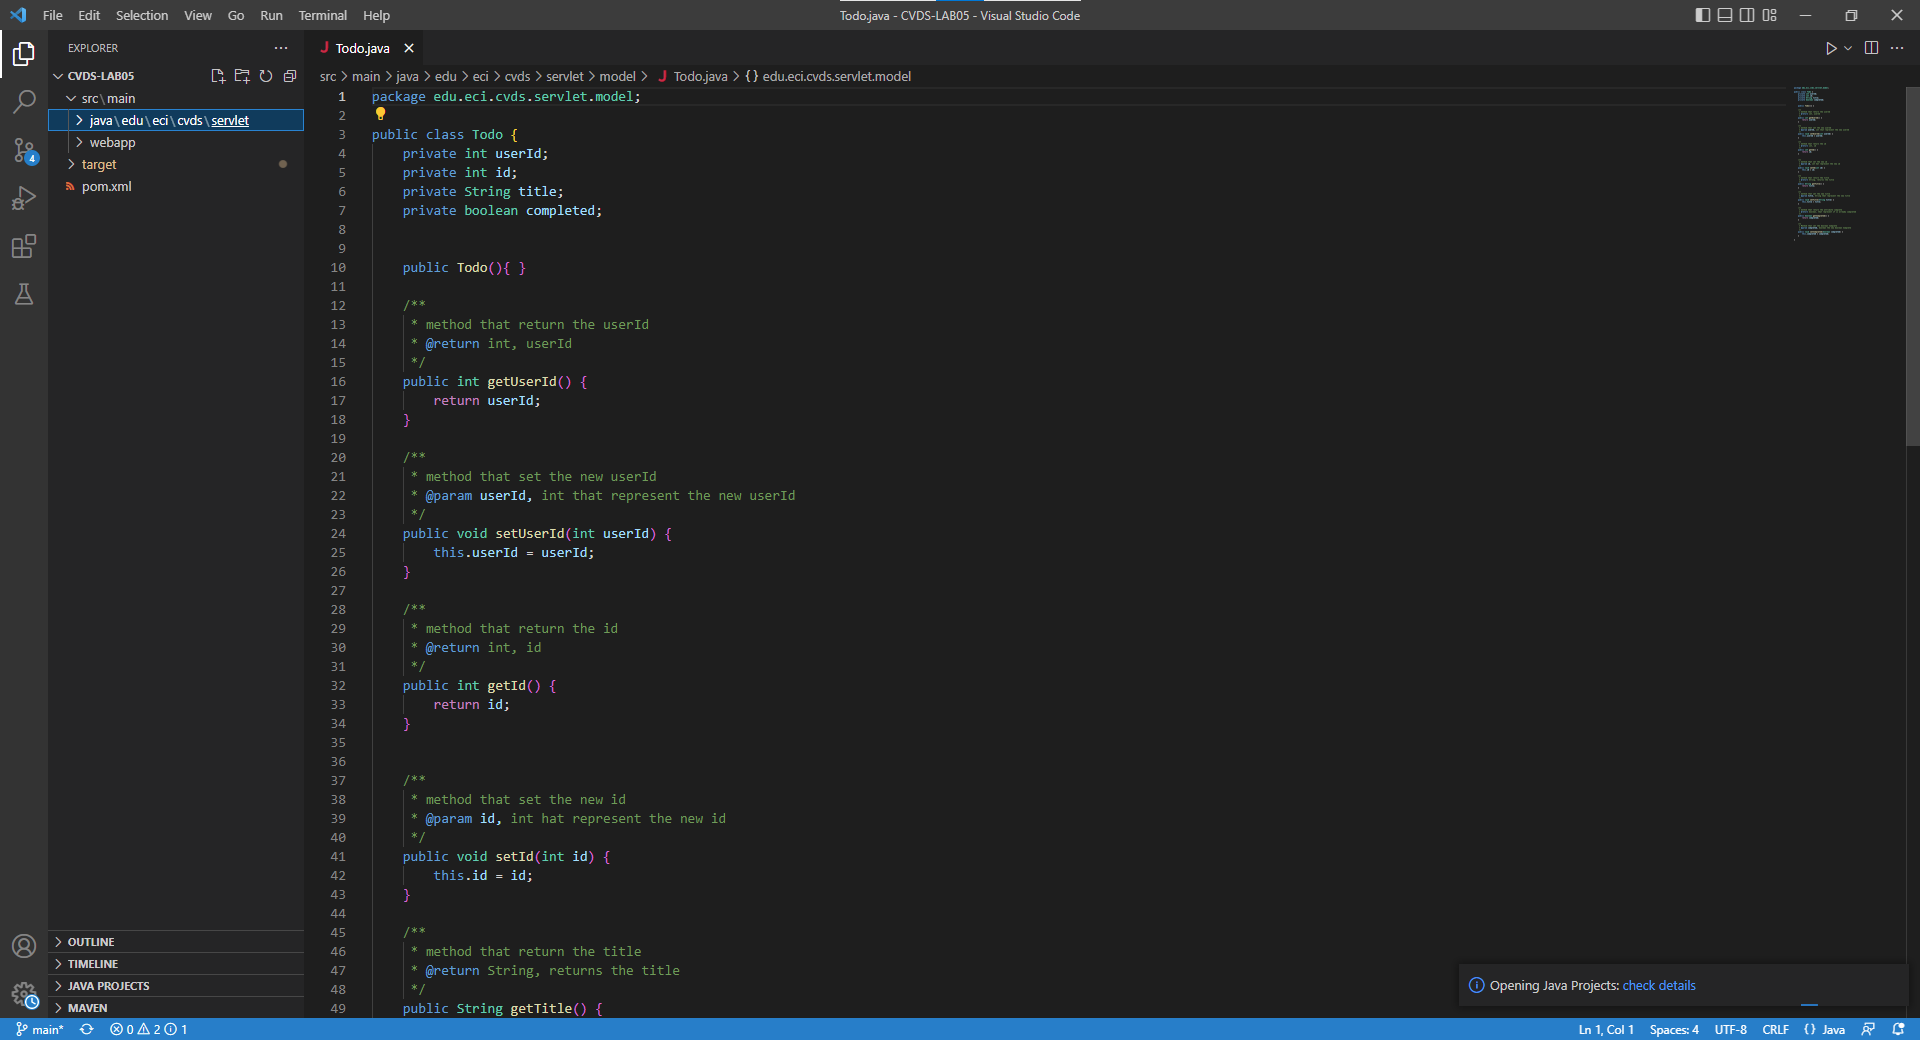Refresh the Explorer tree

coord(266,76)
